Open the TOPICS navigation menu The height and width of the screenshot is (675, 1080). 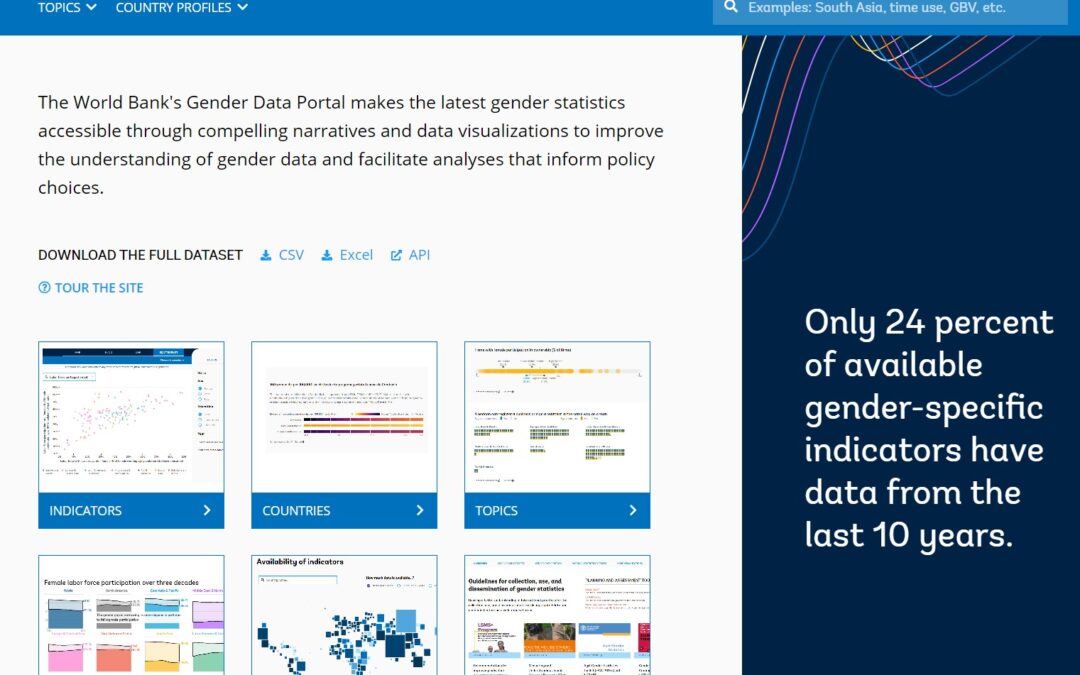point(67,8)
